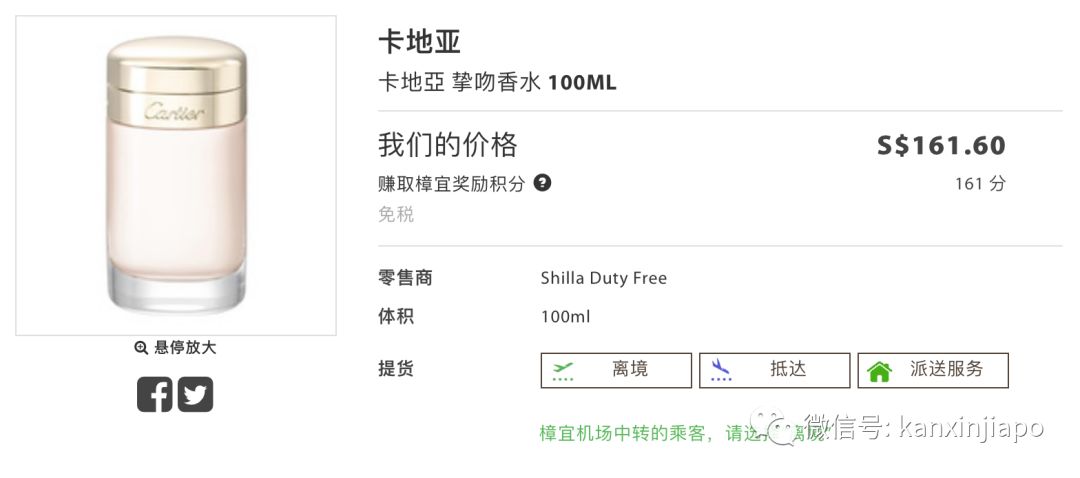
Task: Click the green house delivery icon
Action: coord(879,372)
